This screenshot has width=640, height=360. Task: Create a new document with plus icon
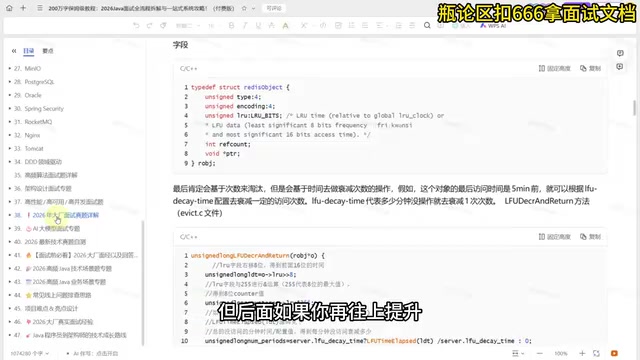click(x=23, y=8)
